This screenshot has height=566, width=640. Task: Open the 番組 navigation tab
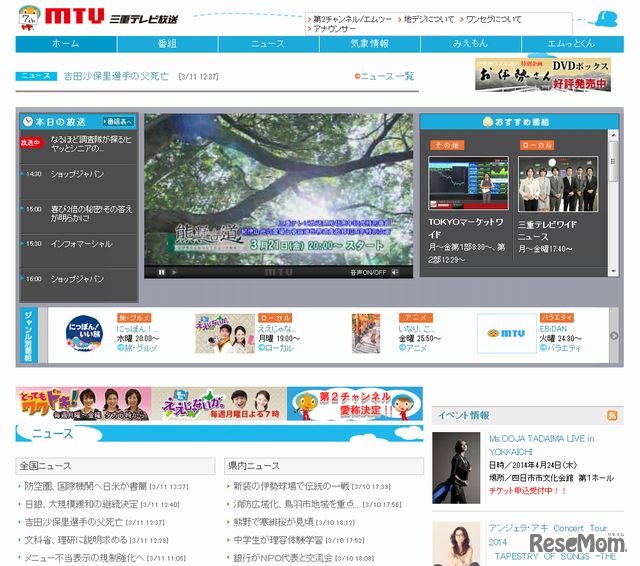tap(167, 44)
